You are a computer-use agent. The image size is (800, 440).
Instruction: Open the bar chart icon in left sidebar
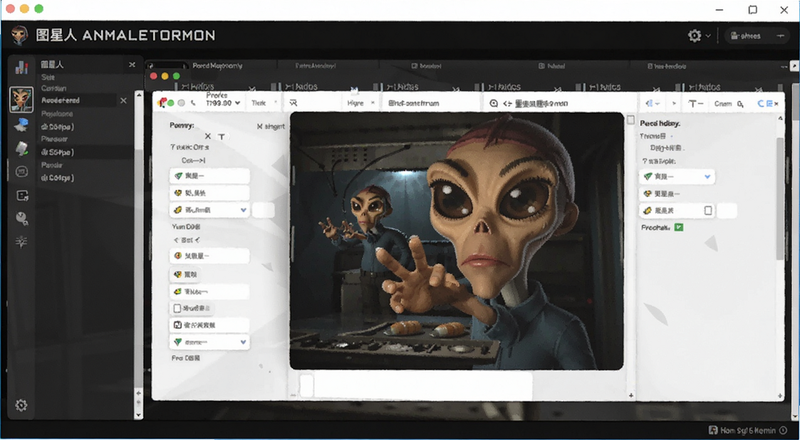(x=21, y=67)
